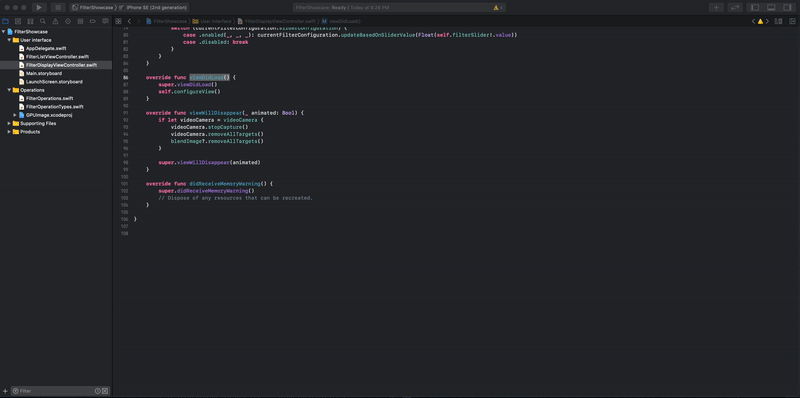Click super.viewWillDisappear(animated) on line 98
This screenshot has height=398, width=800.
[210, 162]
